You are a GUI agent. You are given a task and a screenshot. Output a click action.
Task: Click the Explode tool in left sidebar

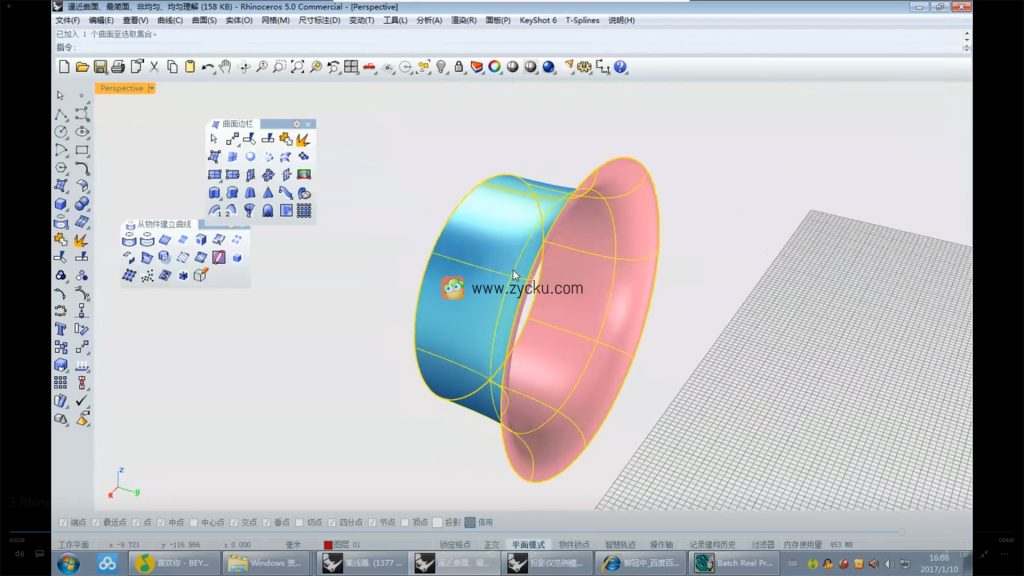81,240
